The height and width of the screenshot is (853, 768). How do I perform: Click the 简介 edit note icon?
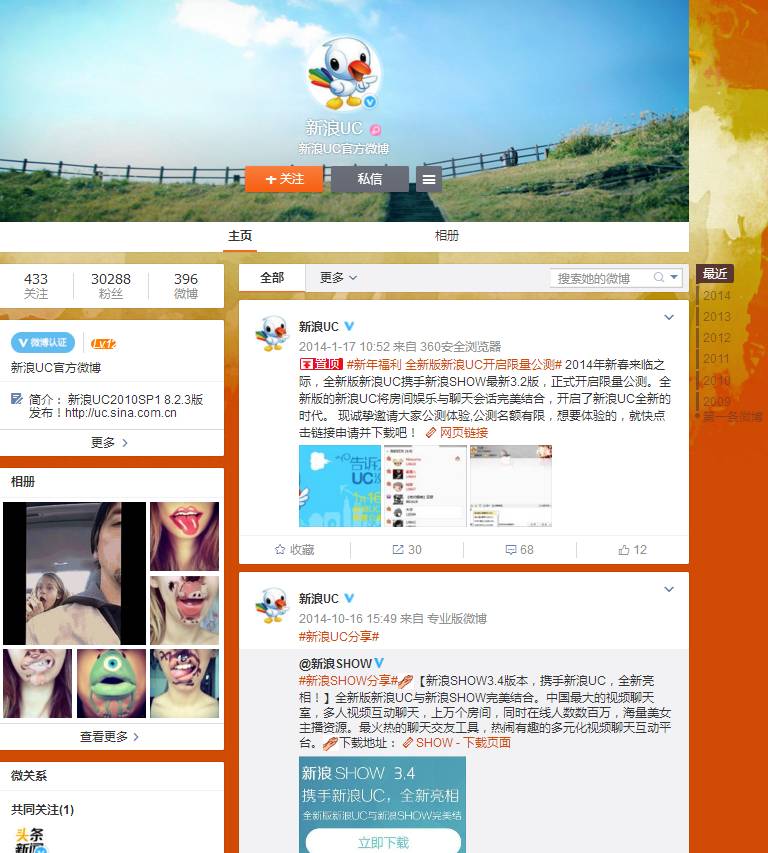click(x=17, y=399)
